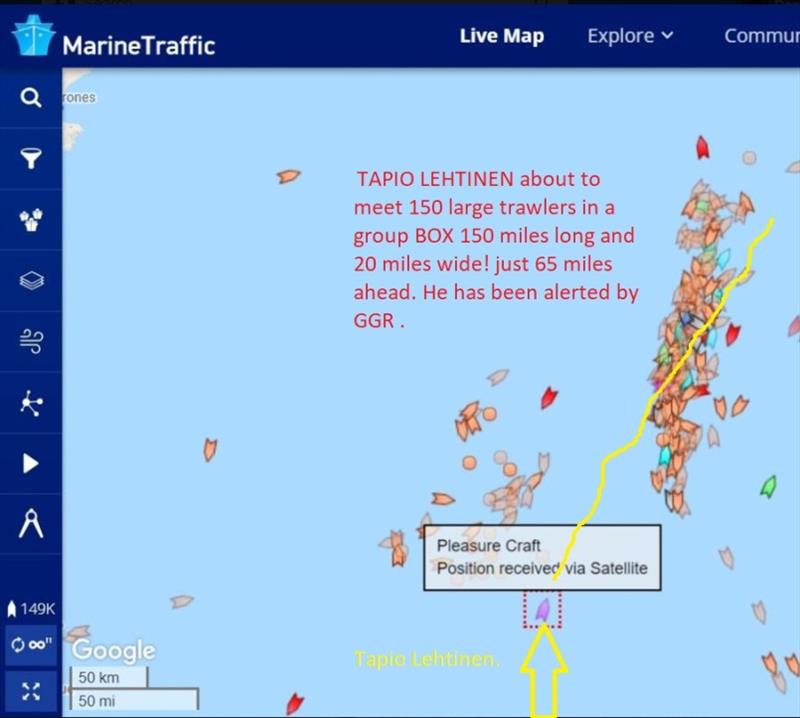This screenshot has width=800, height=718.
Task: Click the play voyage playback icon
Action: pyautogui.click(x=31, y=463)
